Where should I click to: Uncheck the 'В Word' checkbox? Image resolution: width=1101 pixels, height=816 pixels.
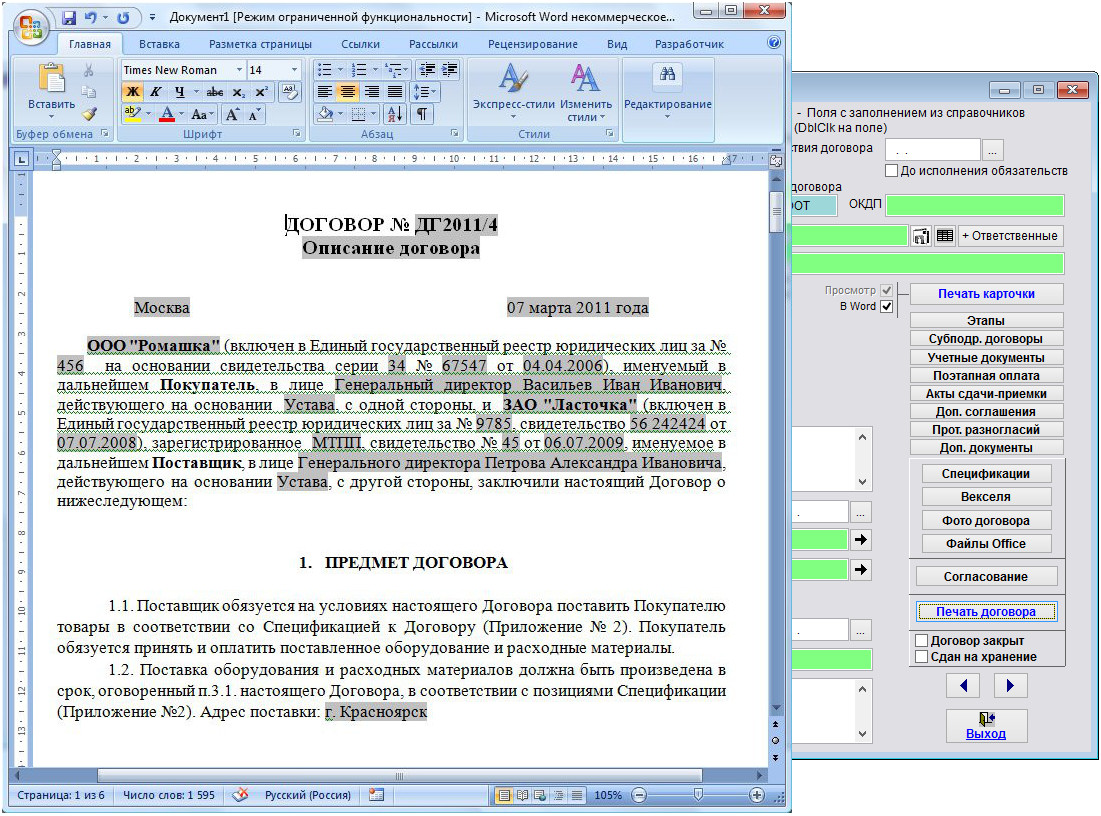(x=886, y=306)
